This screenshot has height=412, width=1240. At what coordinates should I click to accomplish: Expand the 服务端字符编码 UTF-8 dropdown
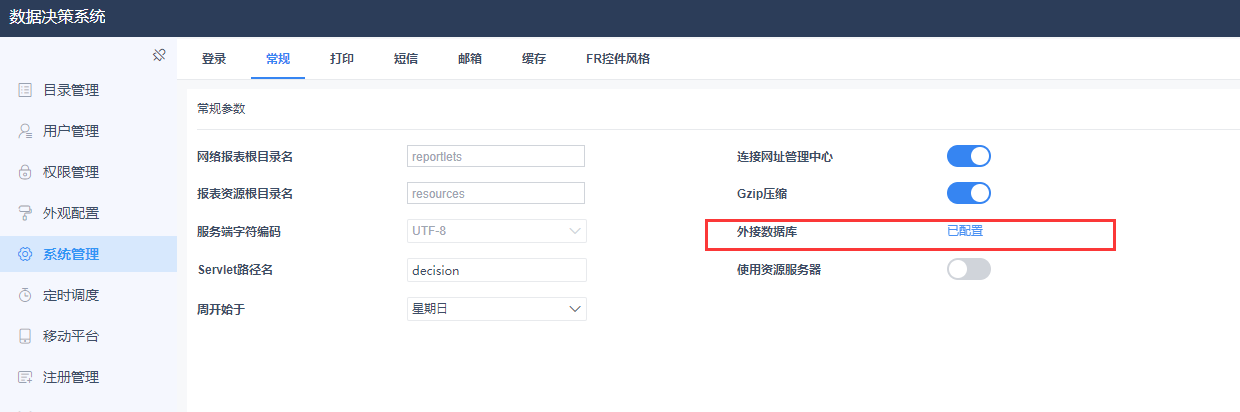tap(496, 231)
